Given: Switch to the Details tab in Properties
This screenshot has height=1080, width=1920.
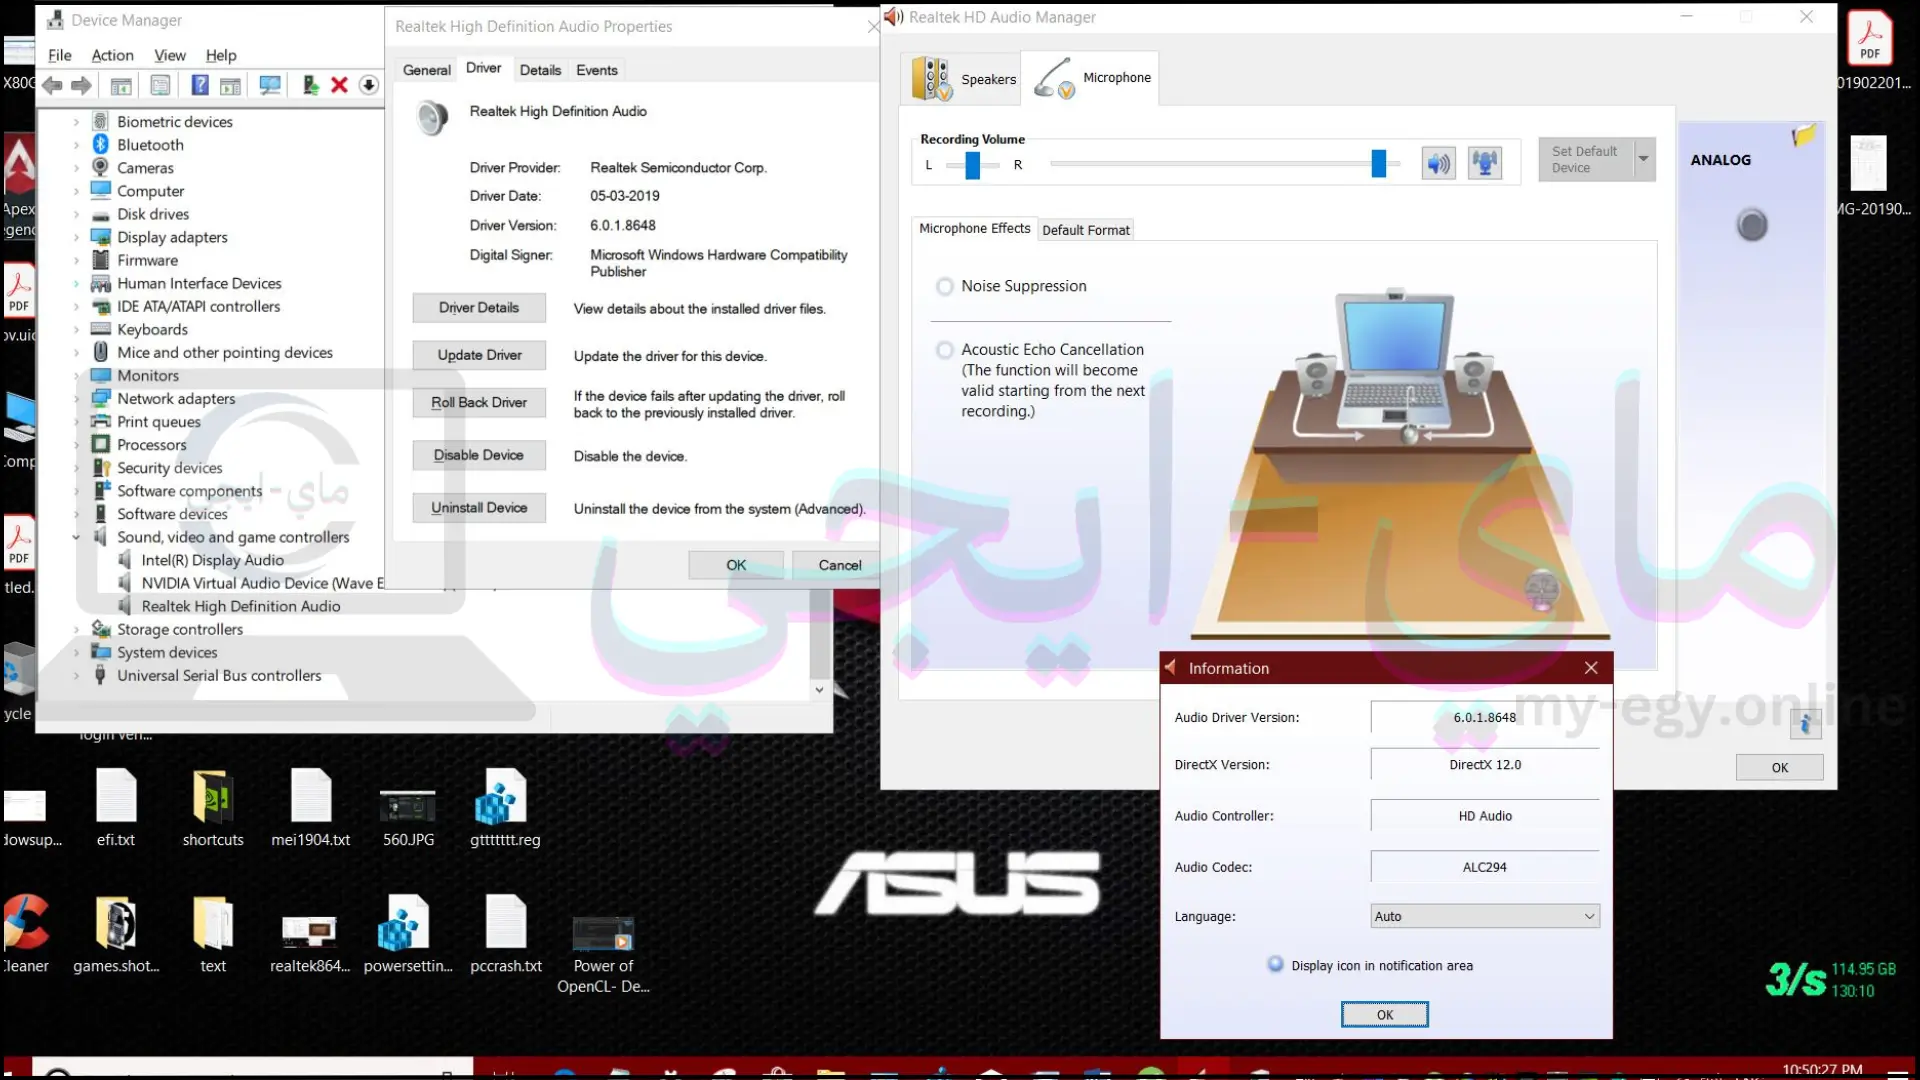Looking at the screenshot, I should click(x=540, y=70).
